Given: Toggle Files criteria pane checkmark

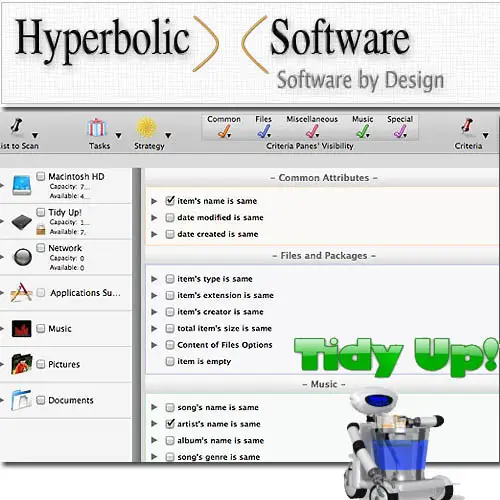Looking at the screenshot, I should coord(264,131).
